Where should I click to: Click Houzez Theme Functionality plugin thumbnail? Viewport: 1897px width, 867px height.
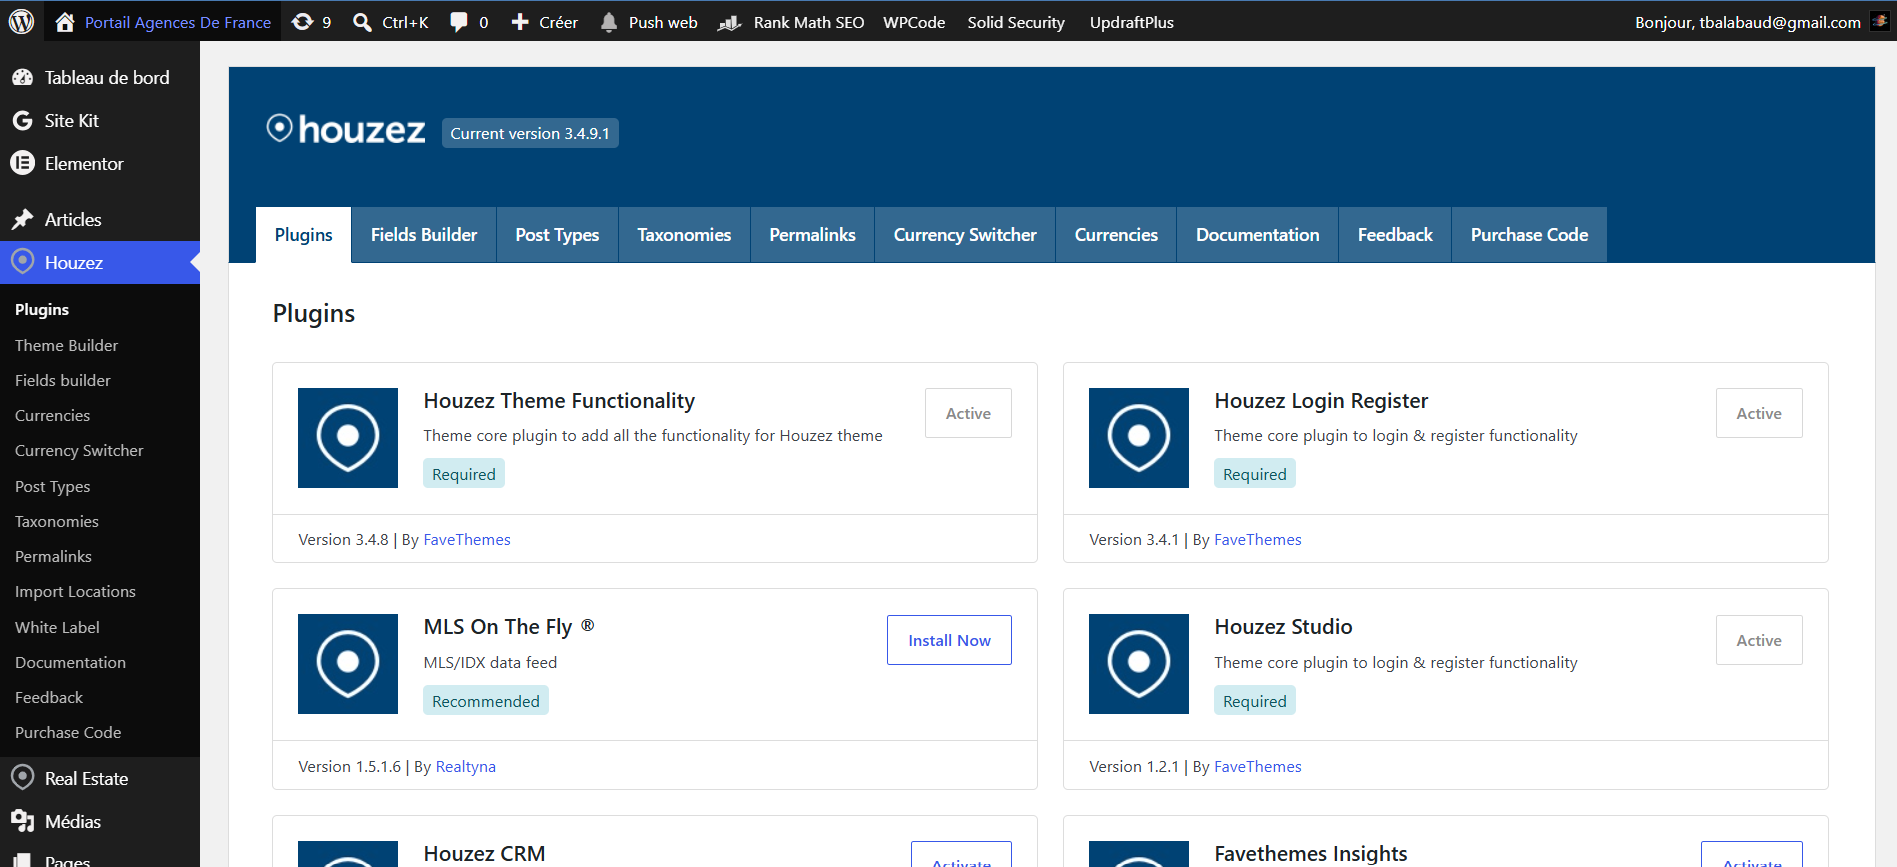348,438
